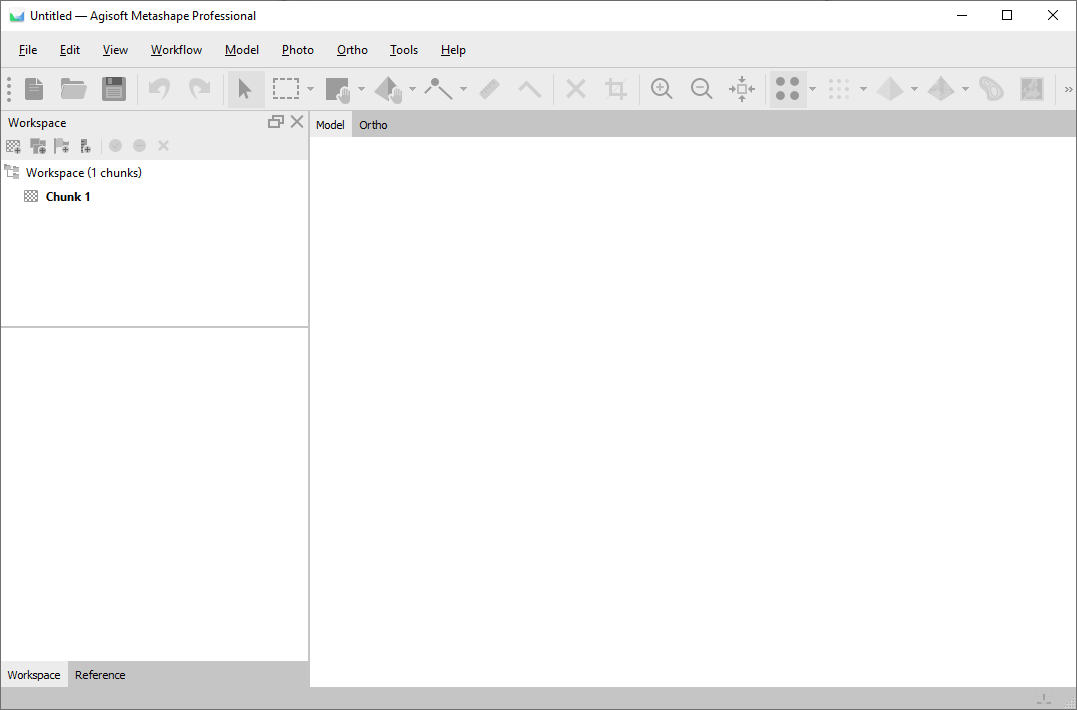Select the Move Region hand tool
The height and width of the screenshot is (710, 1077).
338,89
